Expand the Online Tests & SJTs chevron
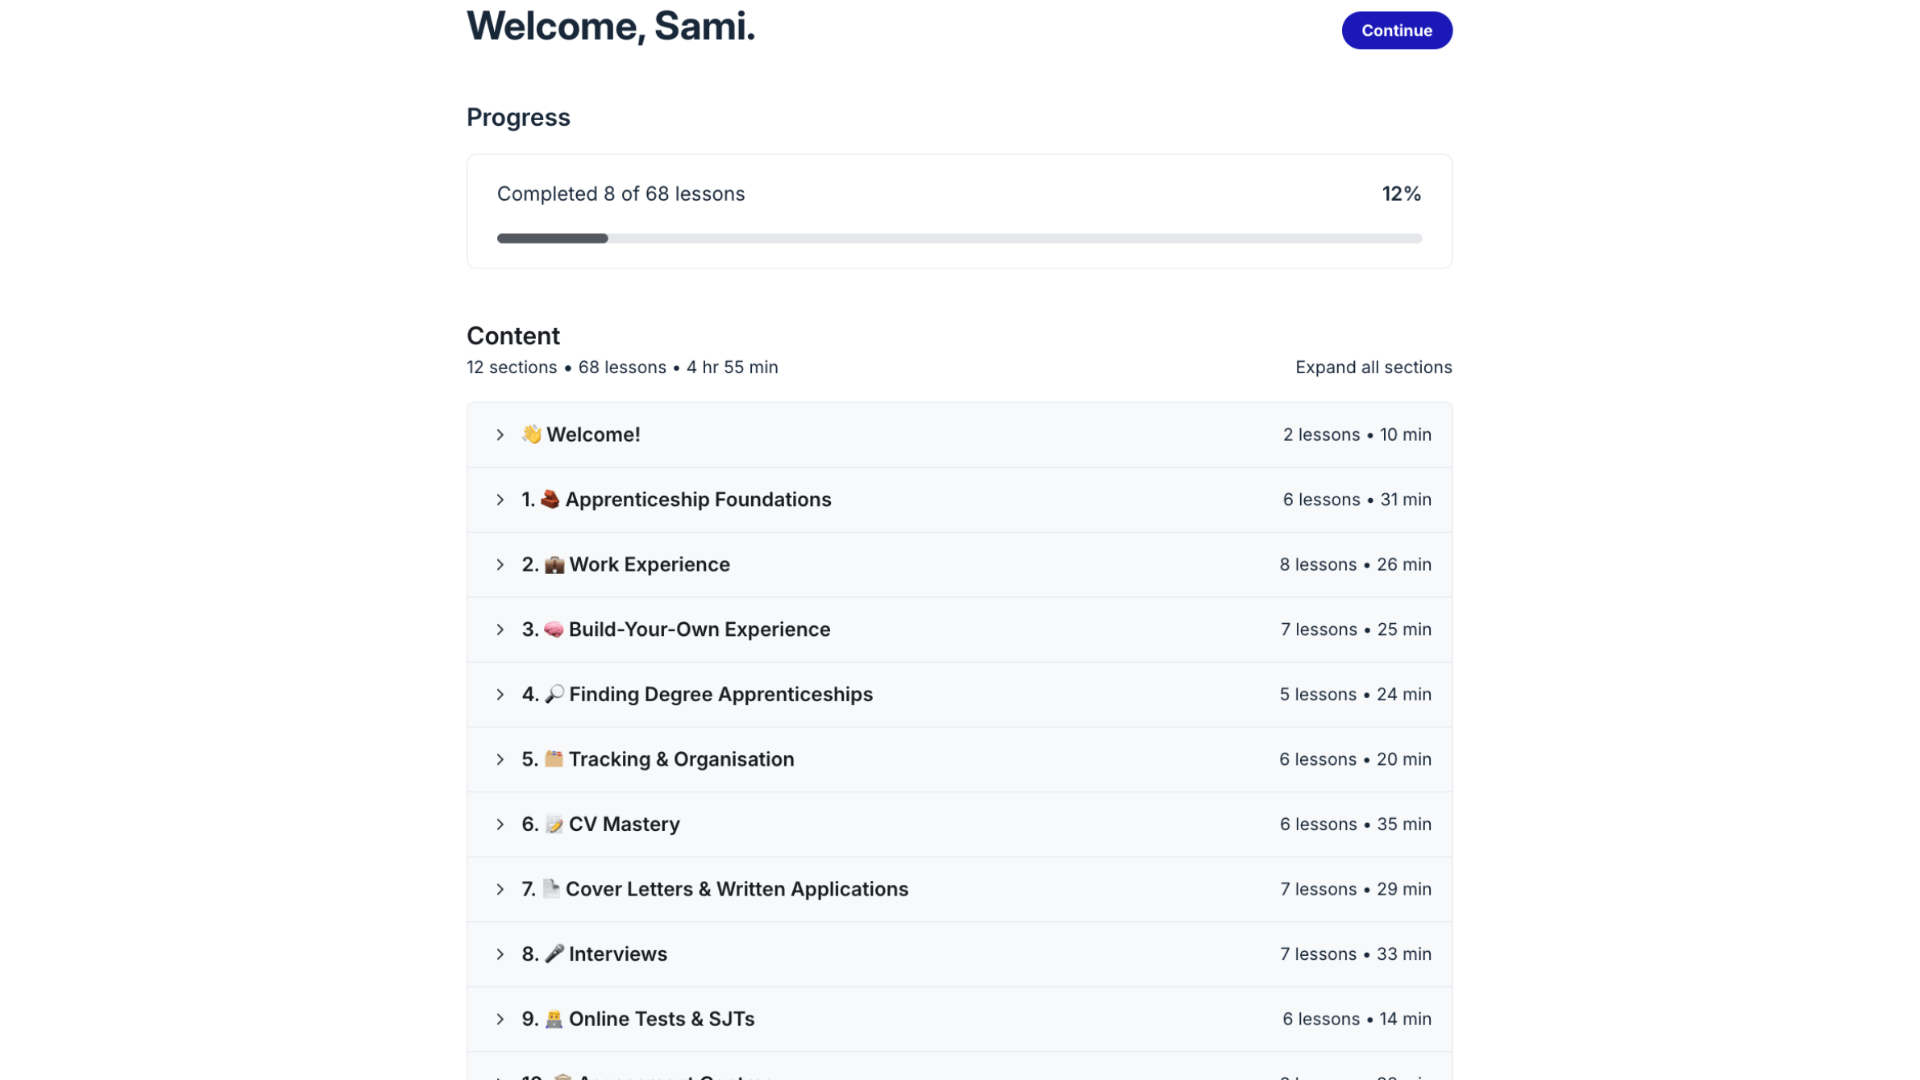1920x1080 pixels. [x=500, y=1020]
